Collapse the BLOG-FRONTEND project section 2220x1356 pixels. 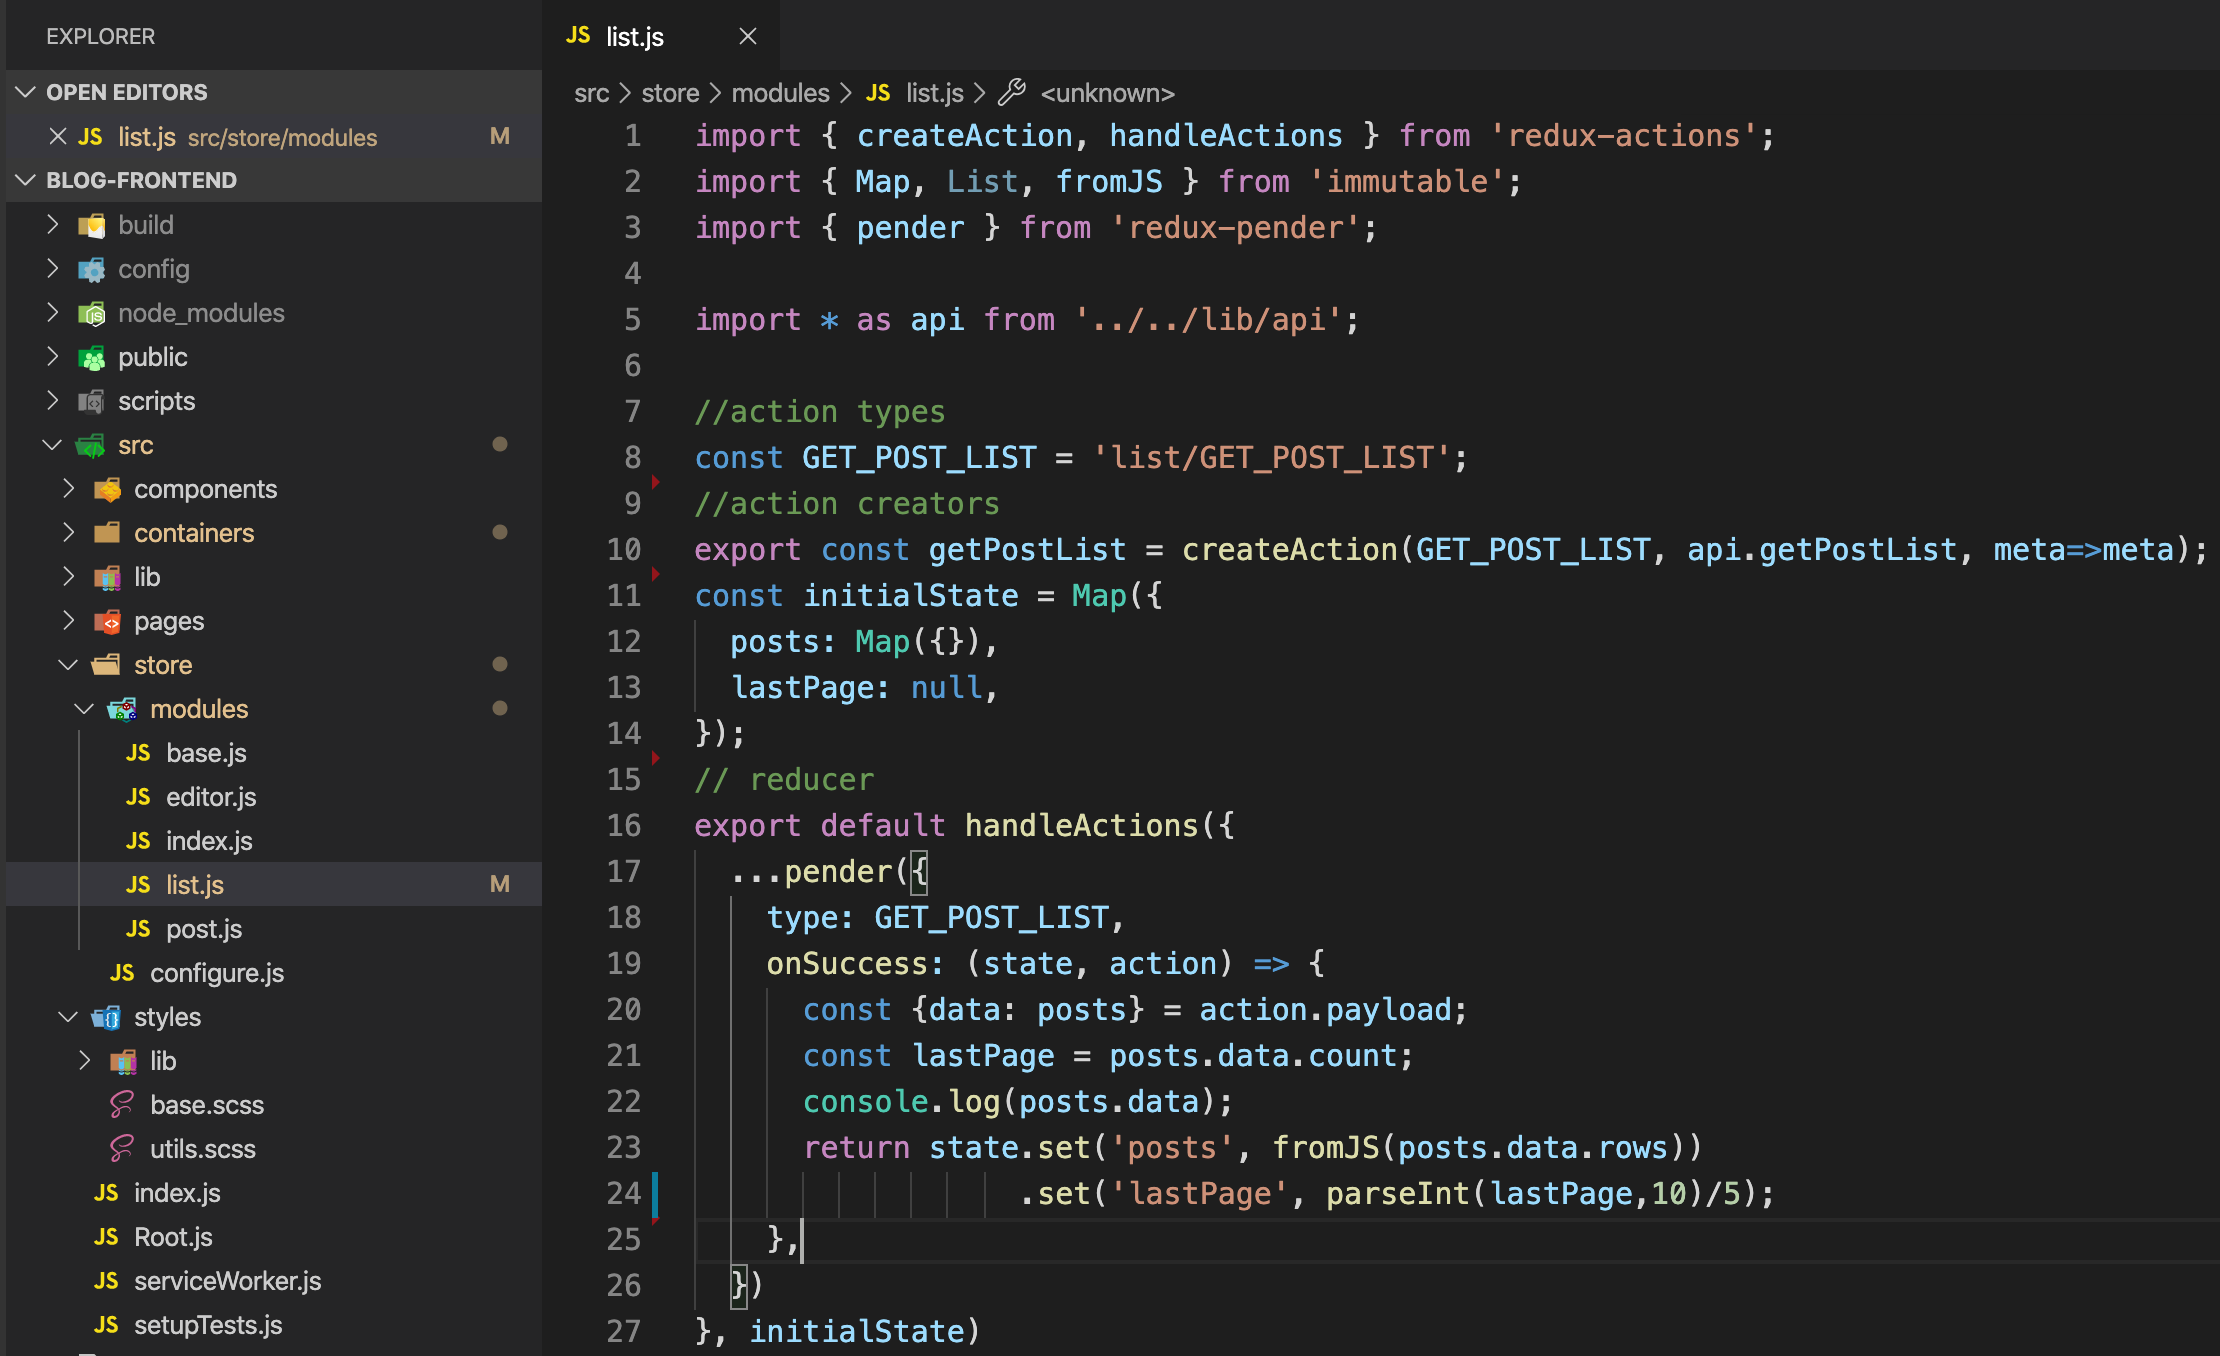click(26, 180)
